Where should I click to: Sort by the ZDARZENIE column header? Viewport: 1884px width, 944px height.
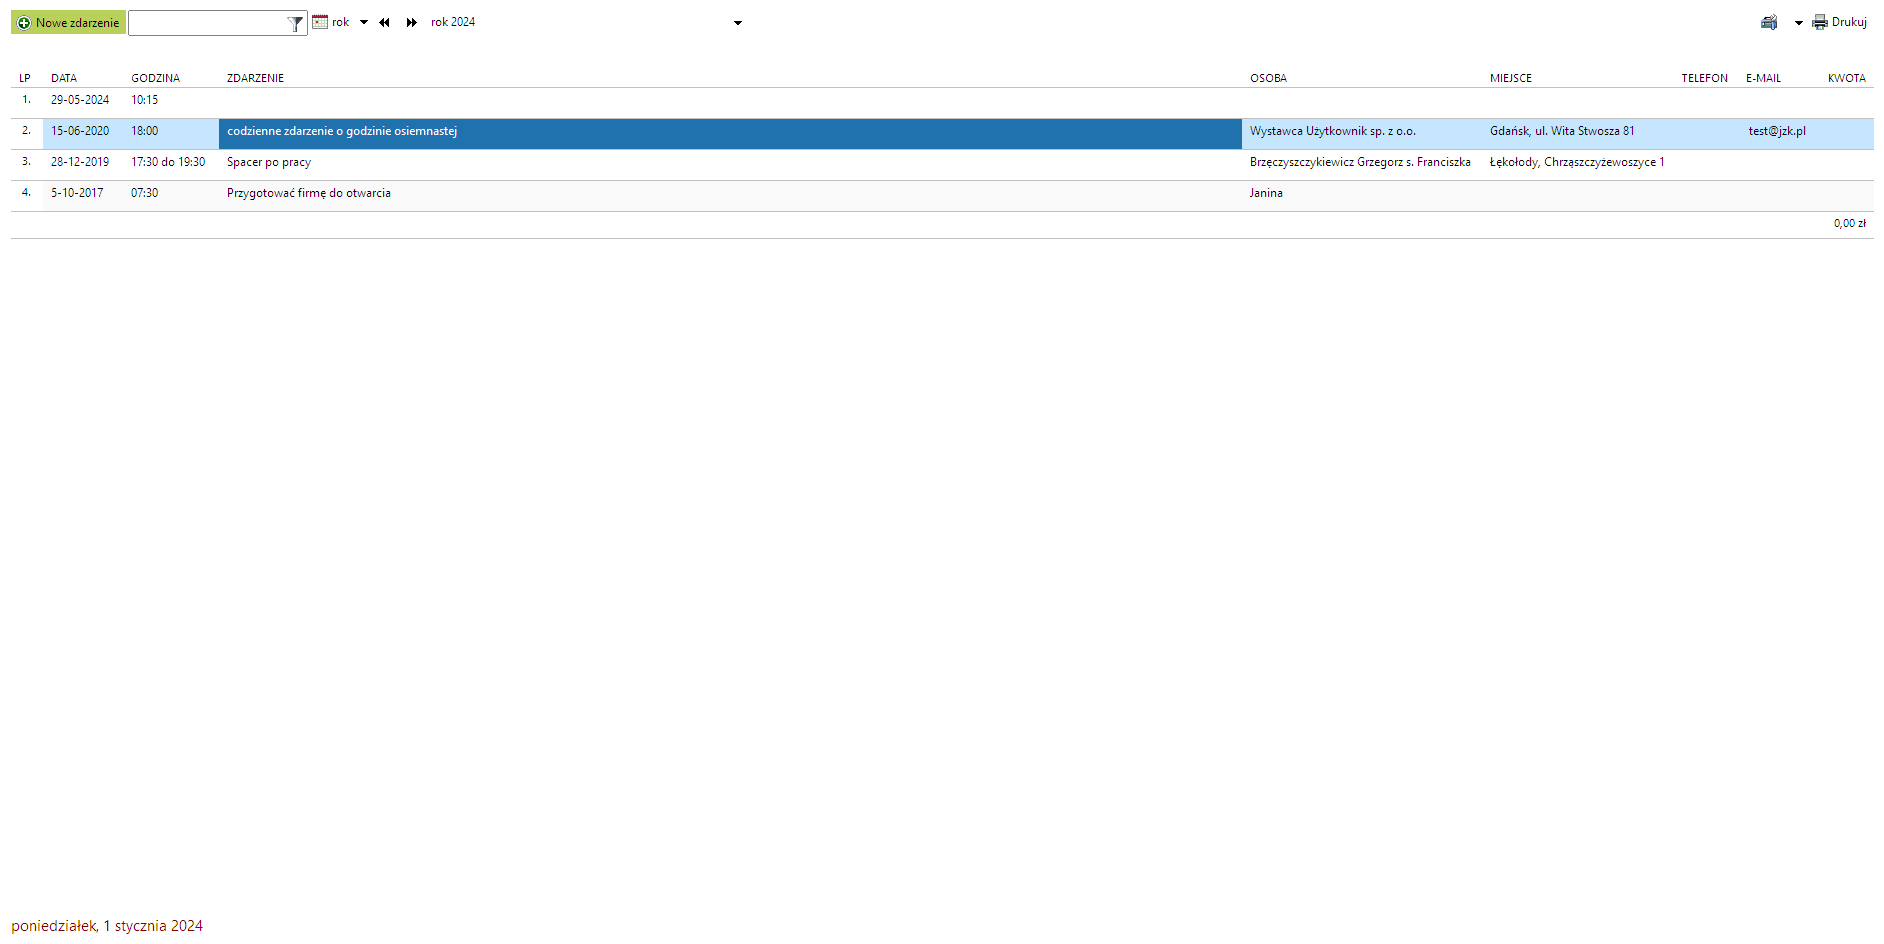pos(255,78)
